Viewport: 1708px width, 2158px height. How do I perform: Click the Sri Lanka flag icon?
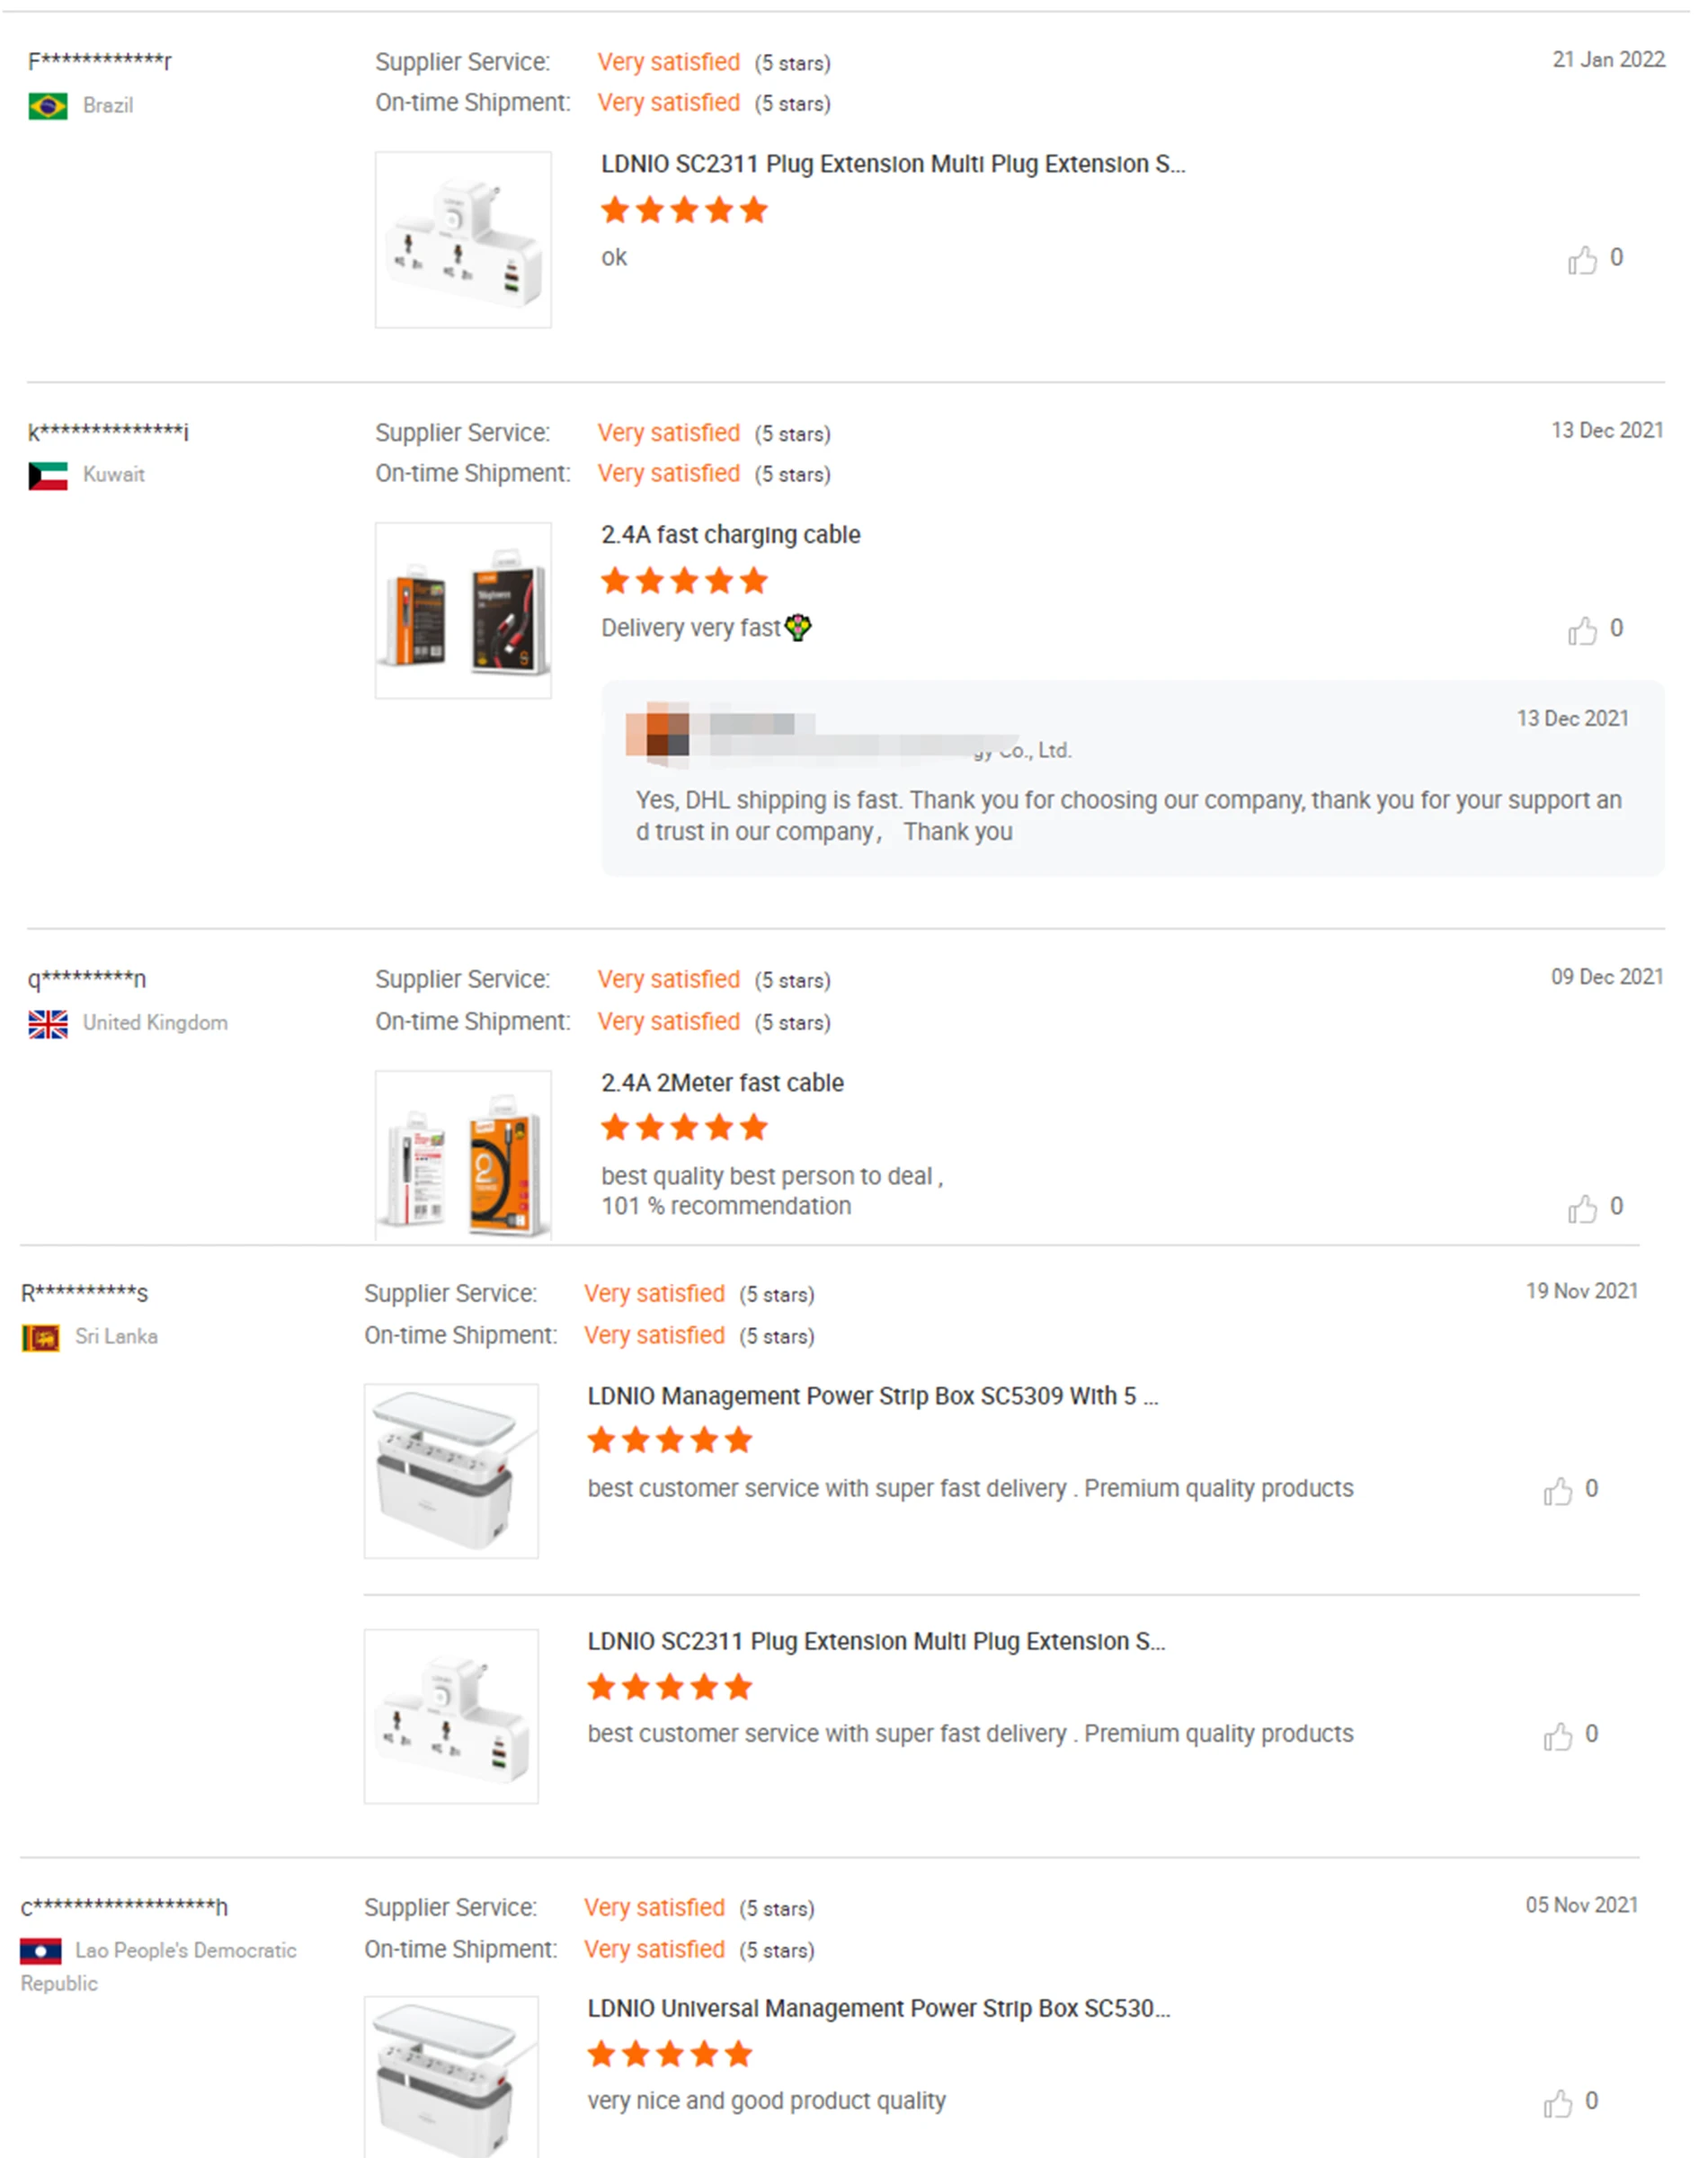click(x=41, y=1337)
